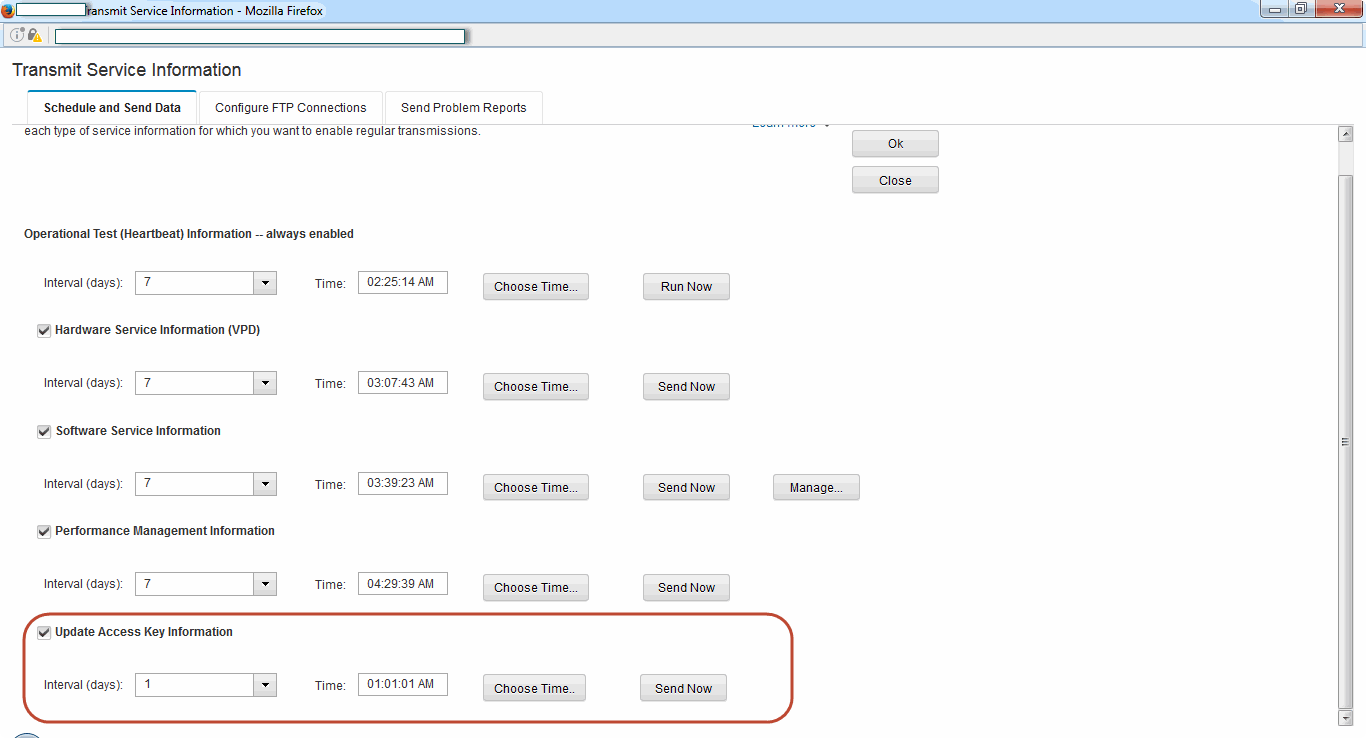Viewport: 1366px width, 738px height.
Task: Expand the Hardware Service interval dropdown
Action: point(264,383)
